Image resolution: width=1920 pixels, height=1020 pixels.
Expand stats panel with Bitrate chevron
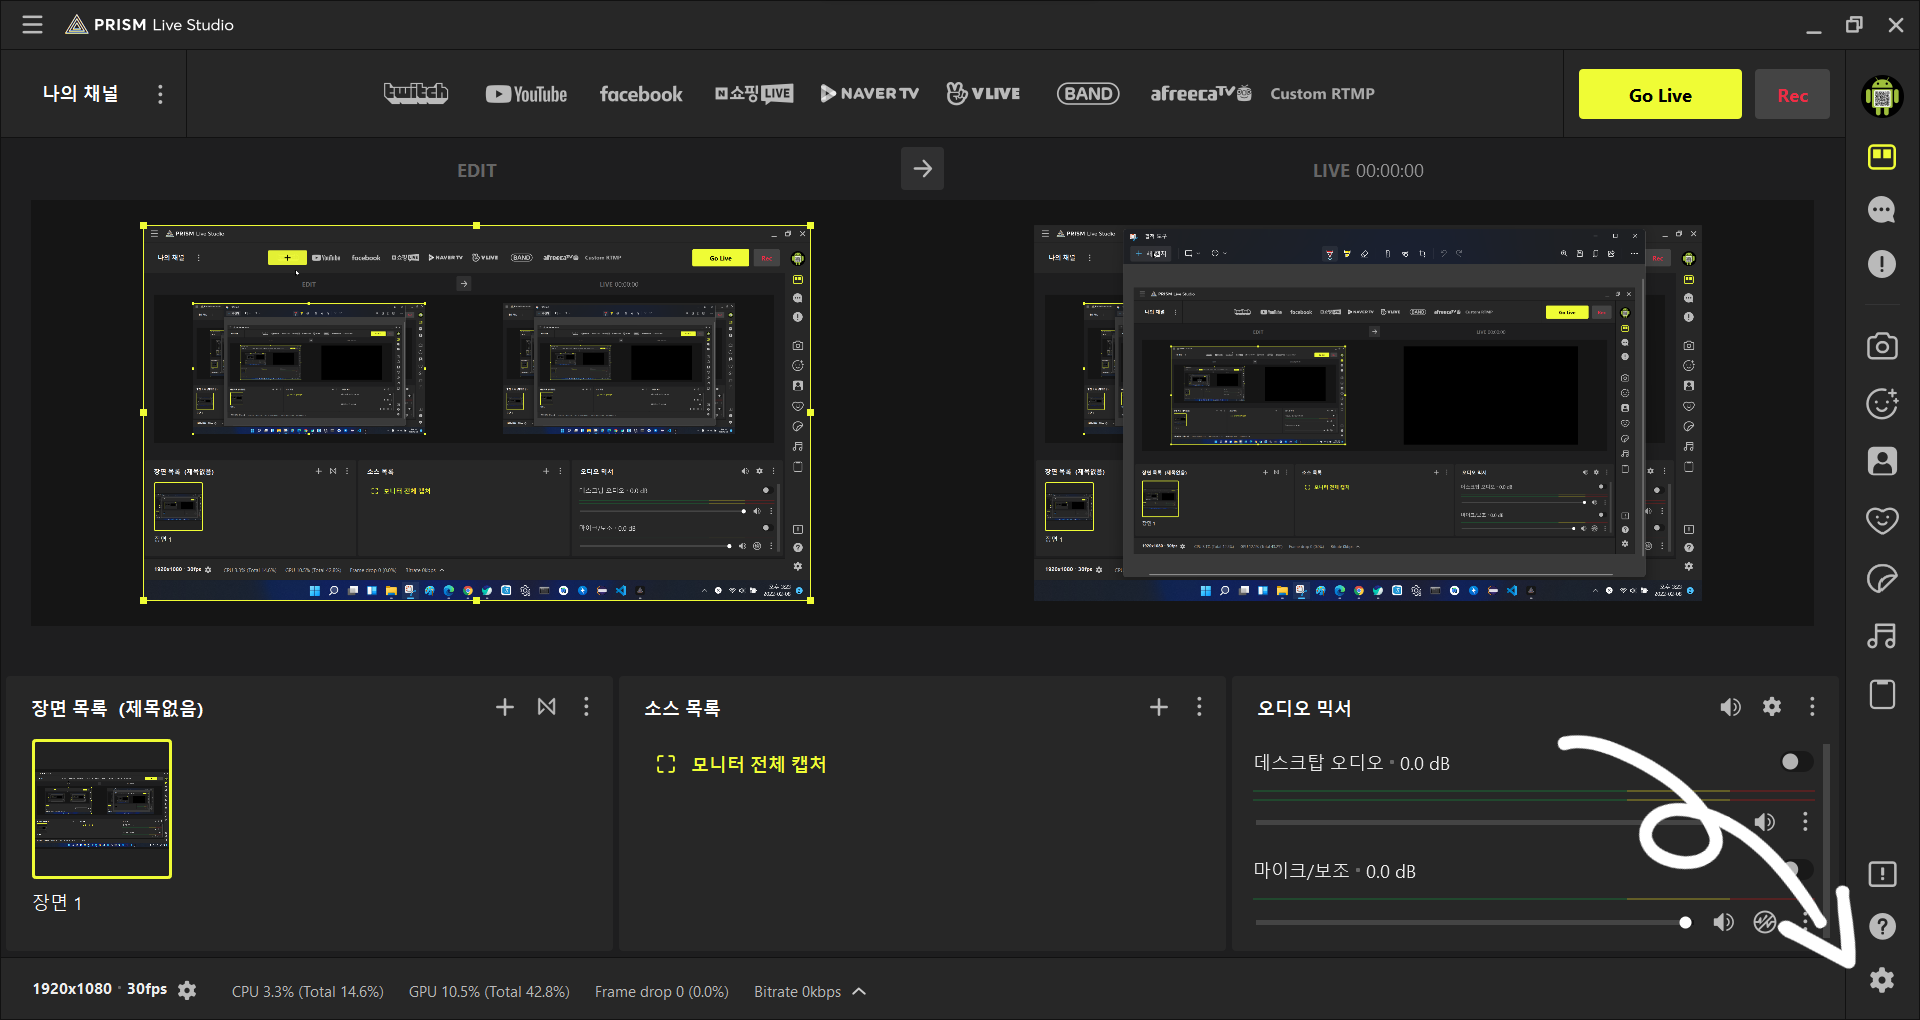859,992
